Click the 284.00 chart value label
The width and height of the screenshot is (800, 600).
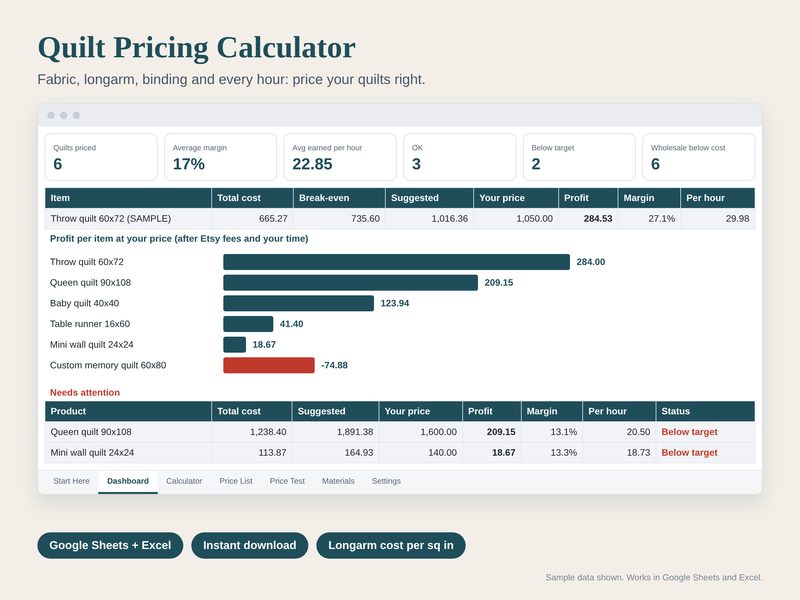pos(591,262)
